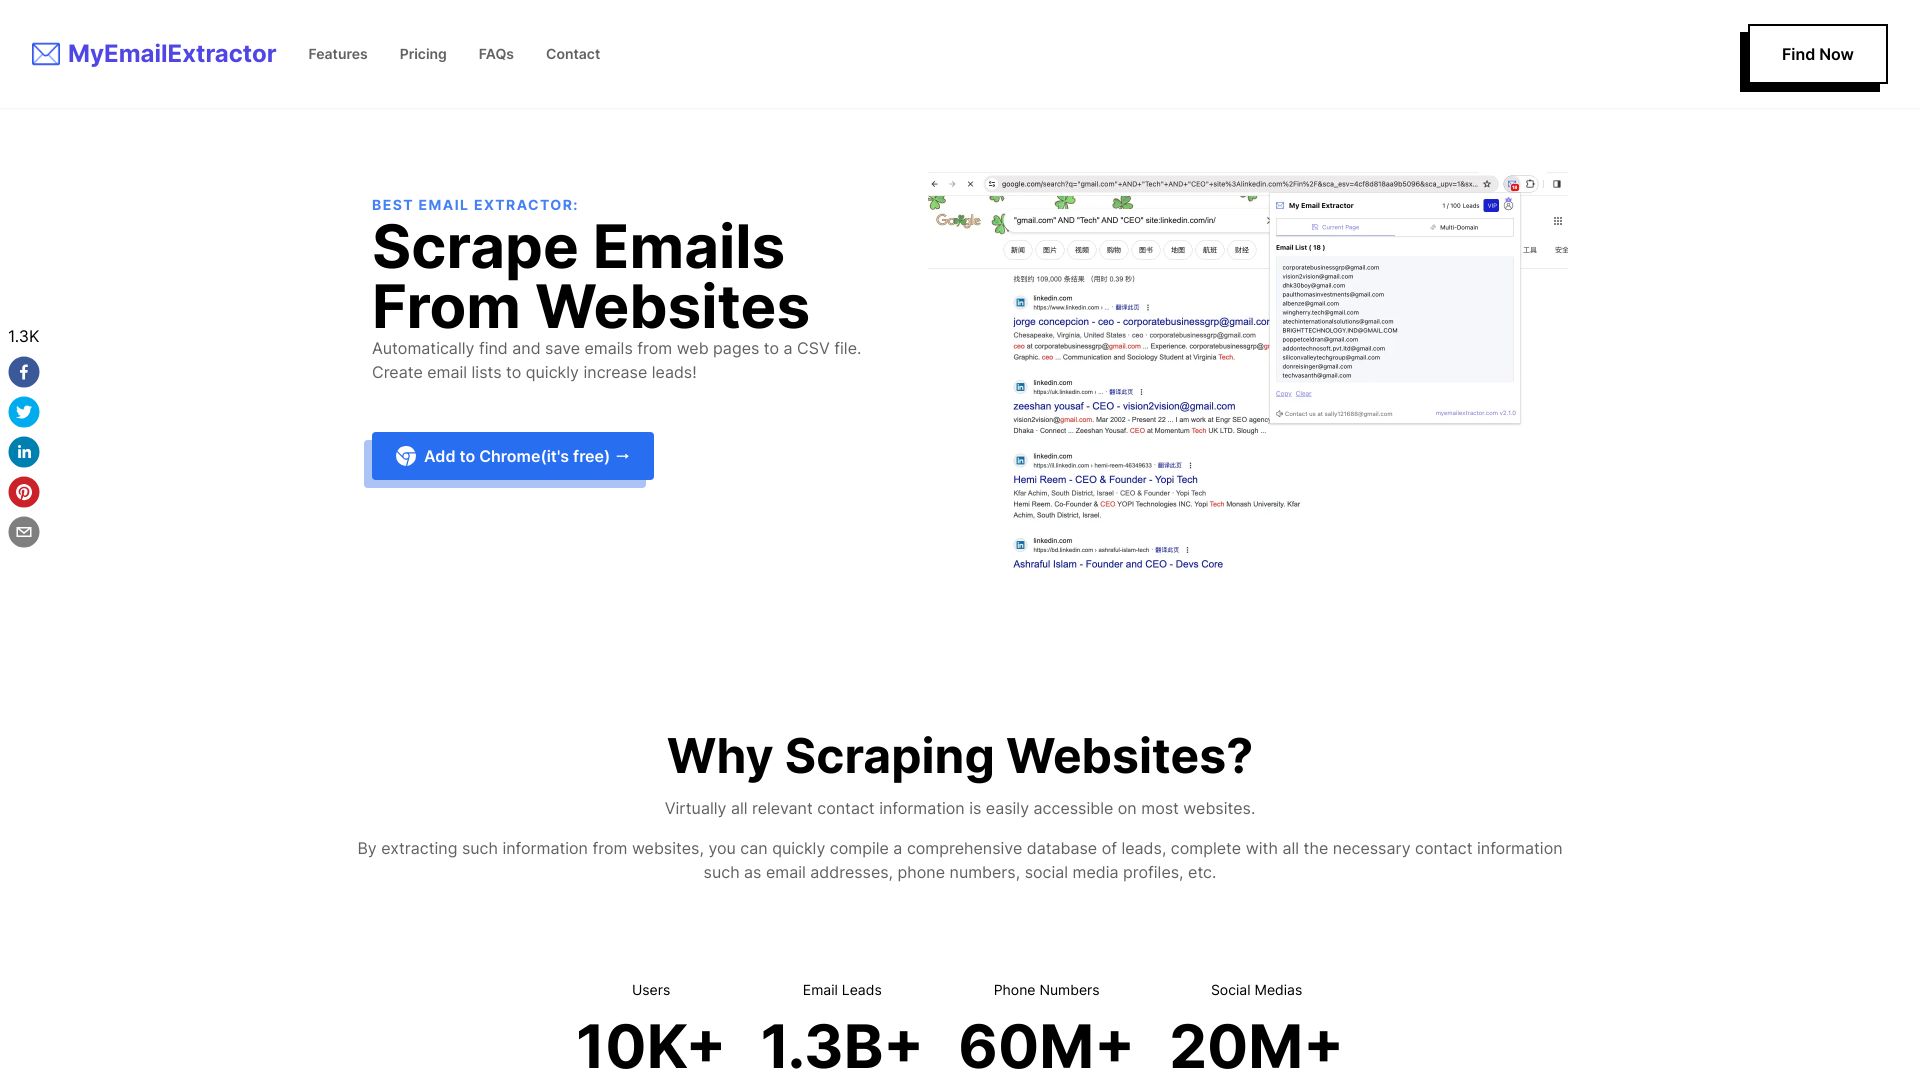Screen dimensions: 1920x1080
Task: Click the Pricing navigation link
Action: click(422, 54)
